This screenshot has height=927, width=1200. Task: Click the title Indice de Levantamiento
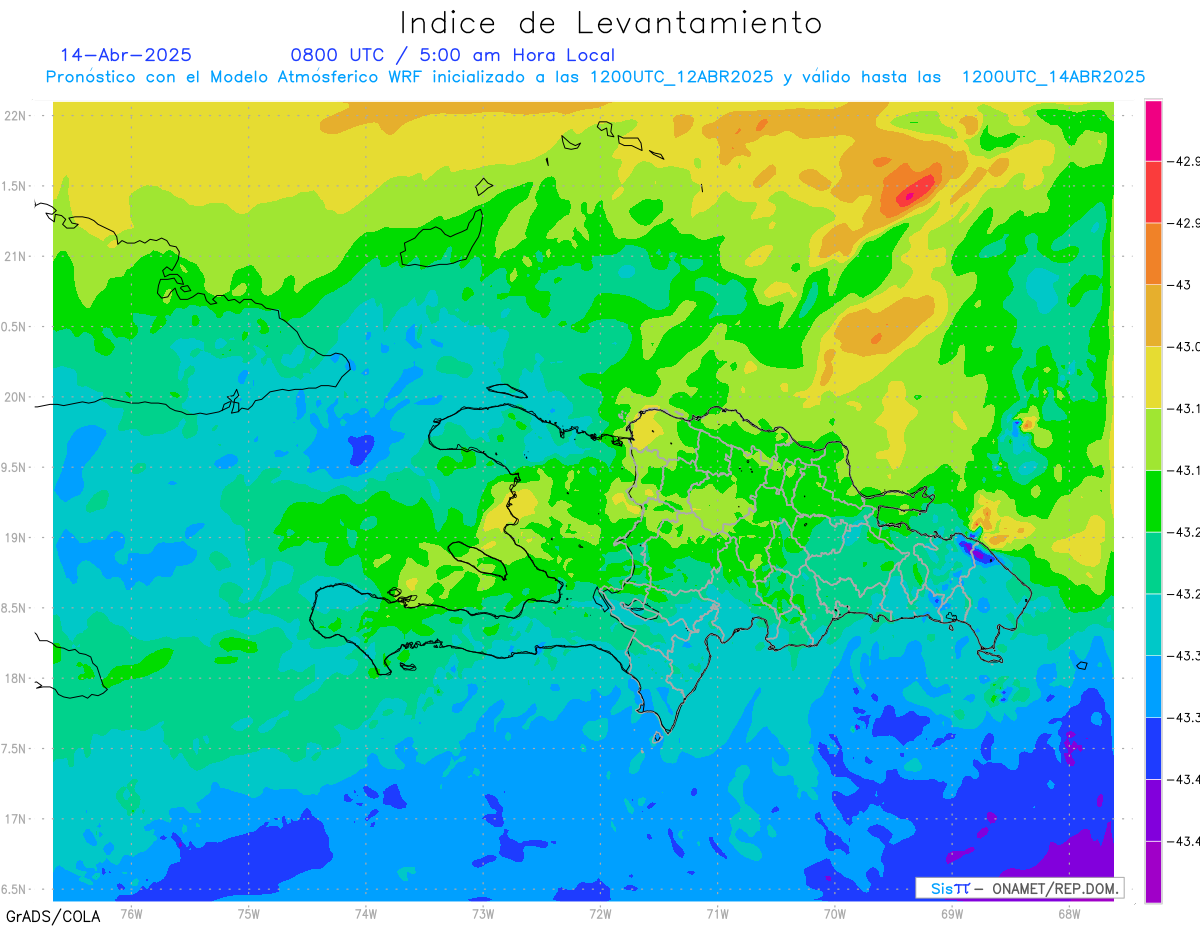(611, 23)
